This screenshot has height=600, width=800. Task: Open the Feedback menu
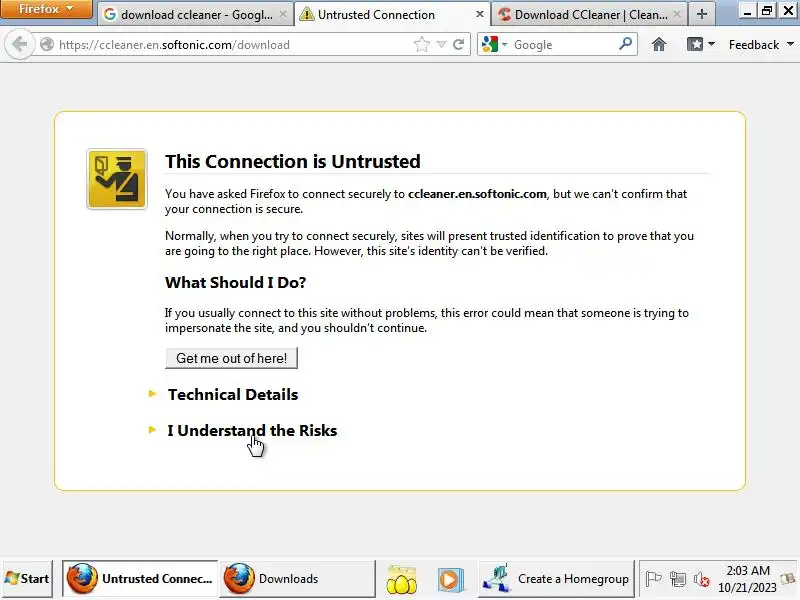pyautogui.click(x=761, y=45)
